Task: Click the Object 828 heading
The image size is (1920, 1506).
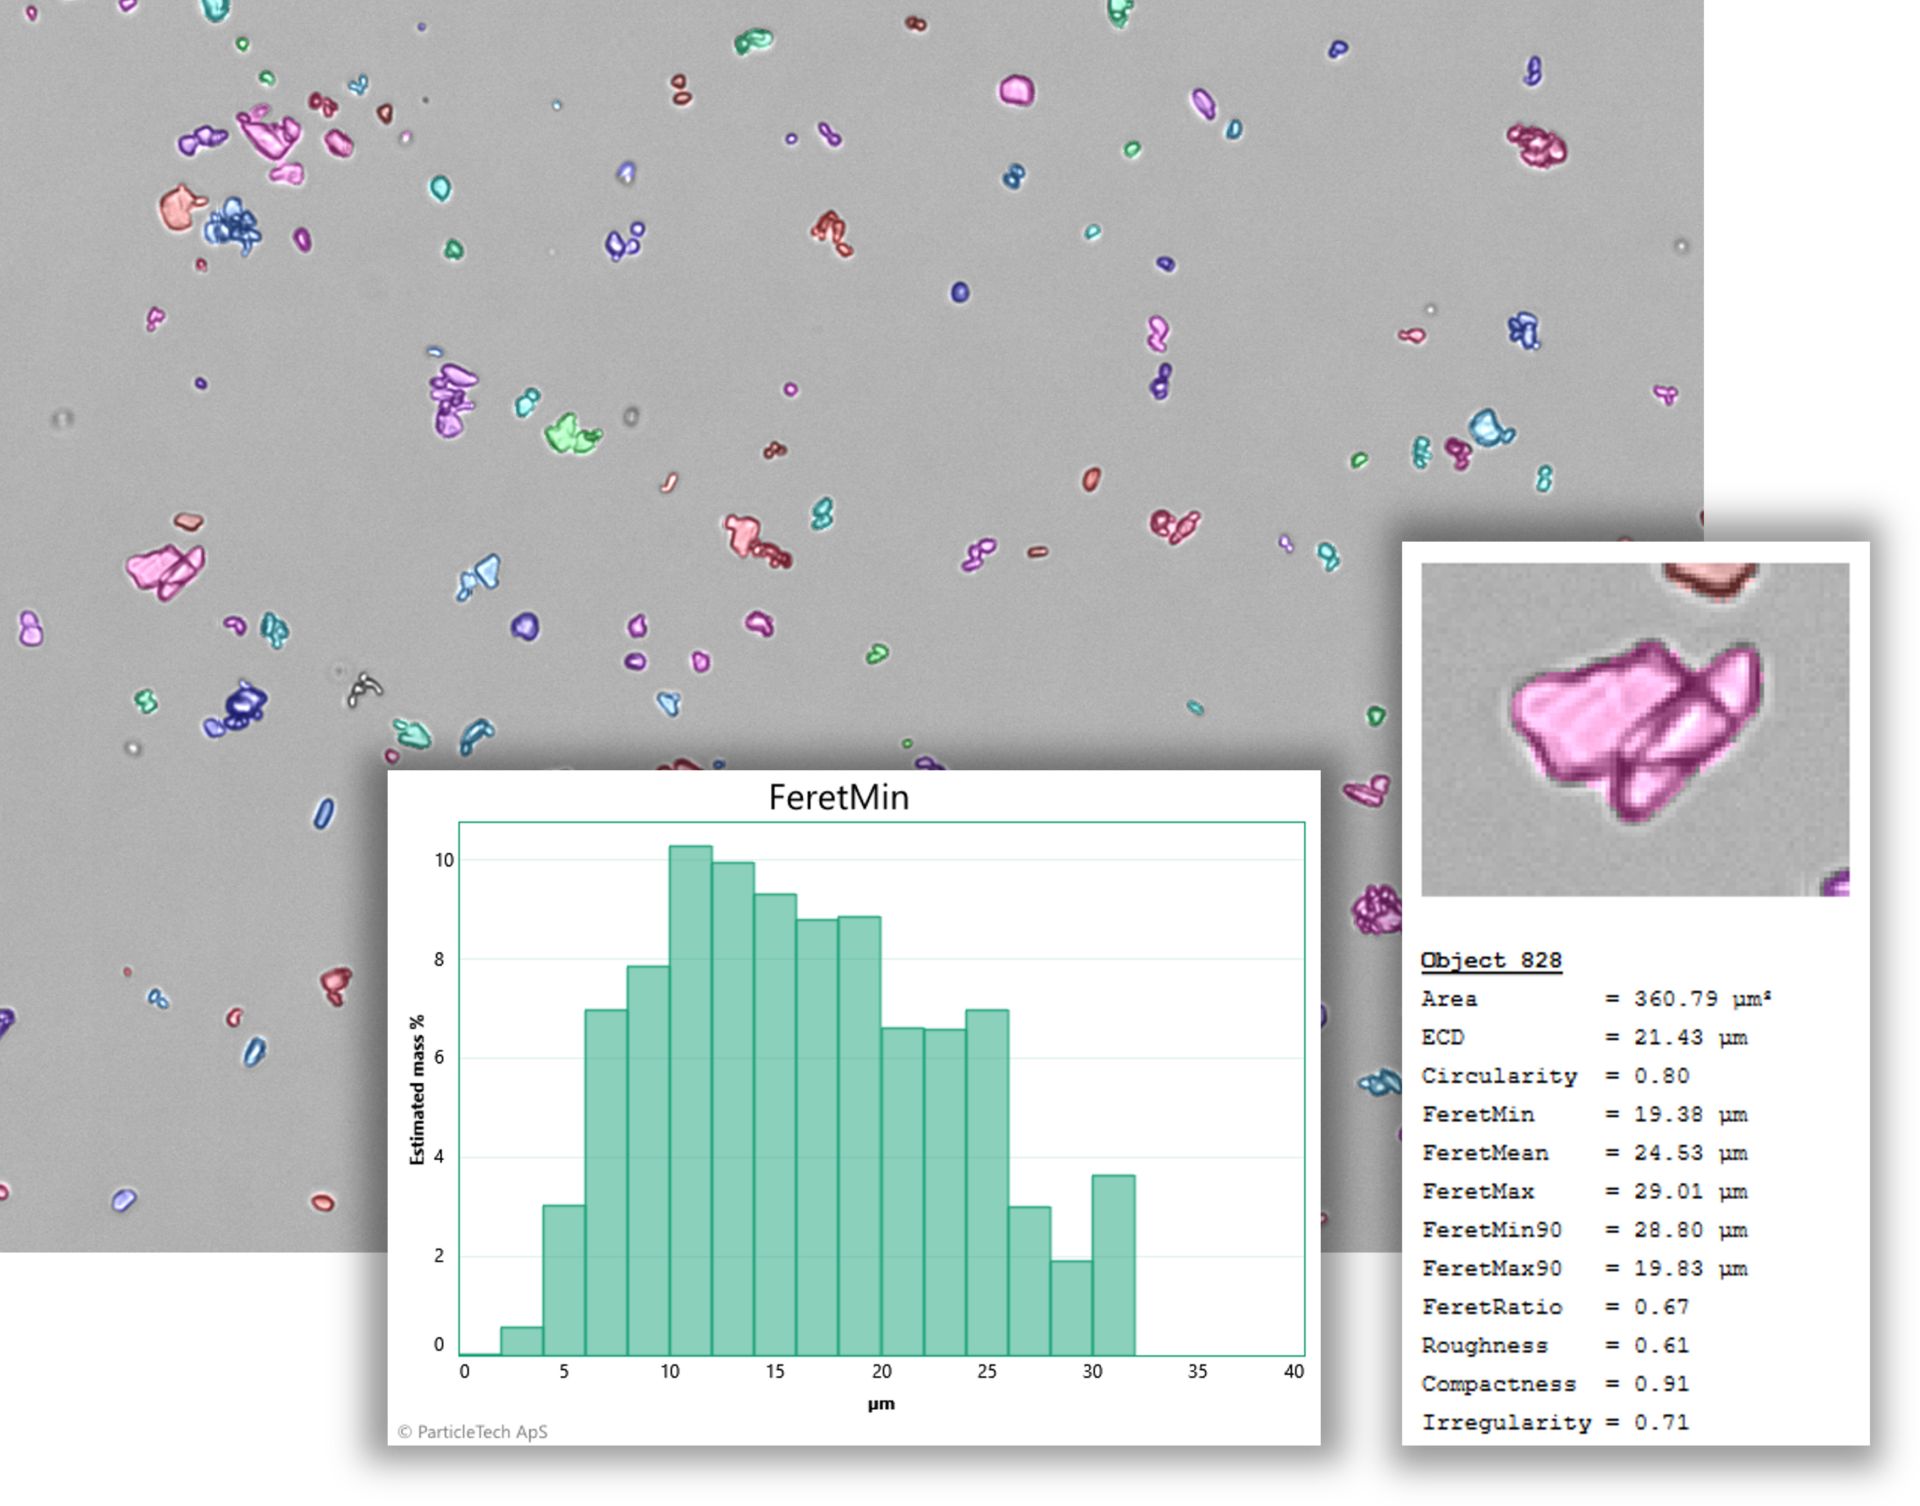Action: (1490, 960)
